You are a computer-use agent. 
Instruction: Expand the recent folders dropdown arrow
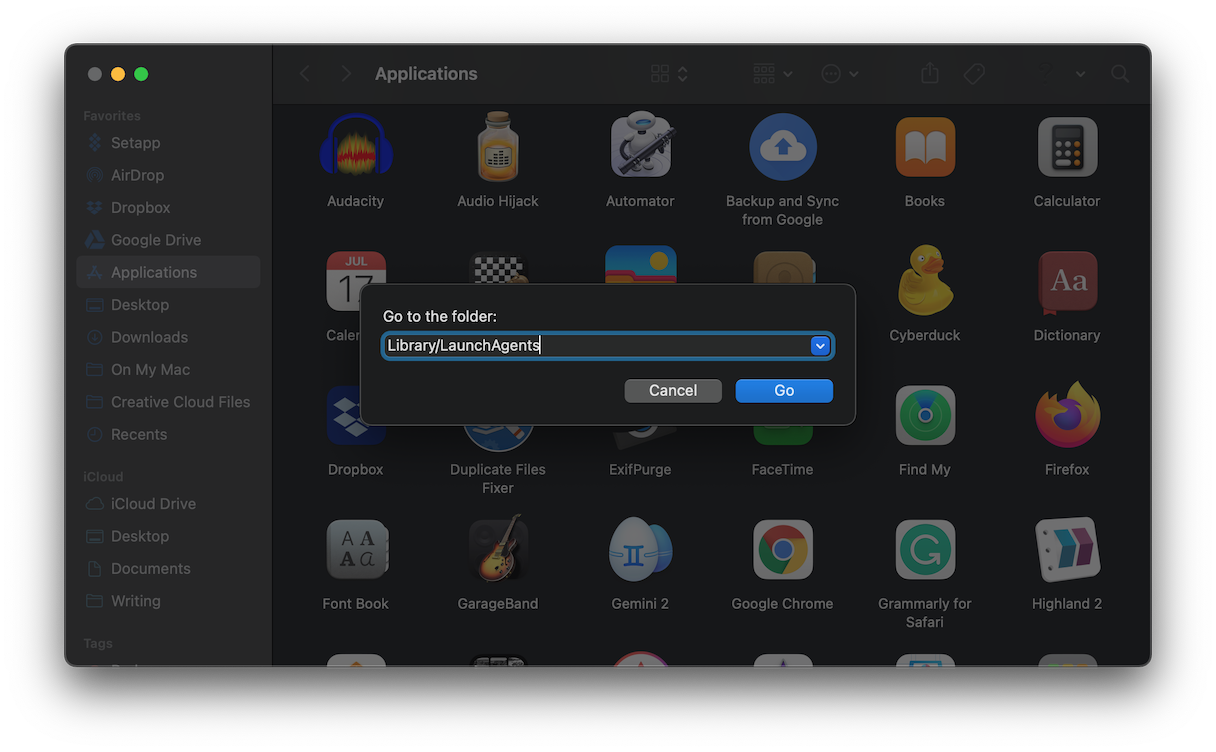pyautogui.click(x=820, y=346)
